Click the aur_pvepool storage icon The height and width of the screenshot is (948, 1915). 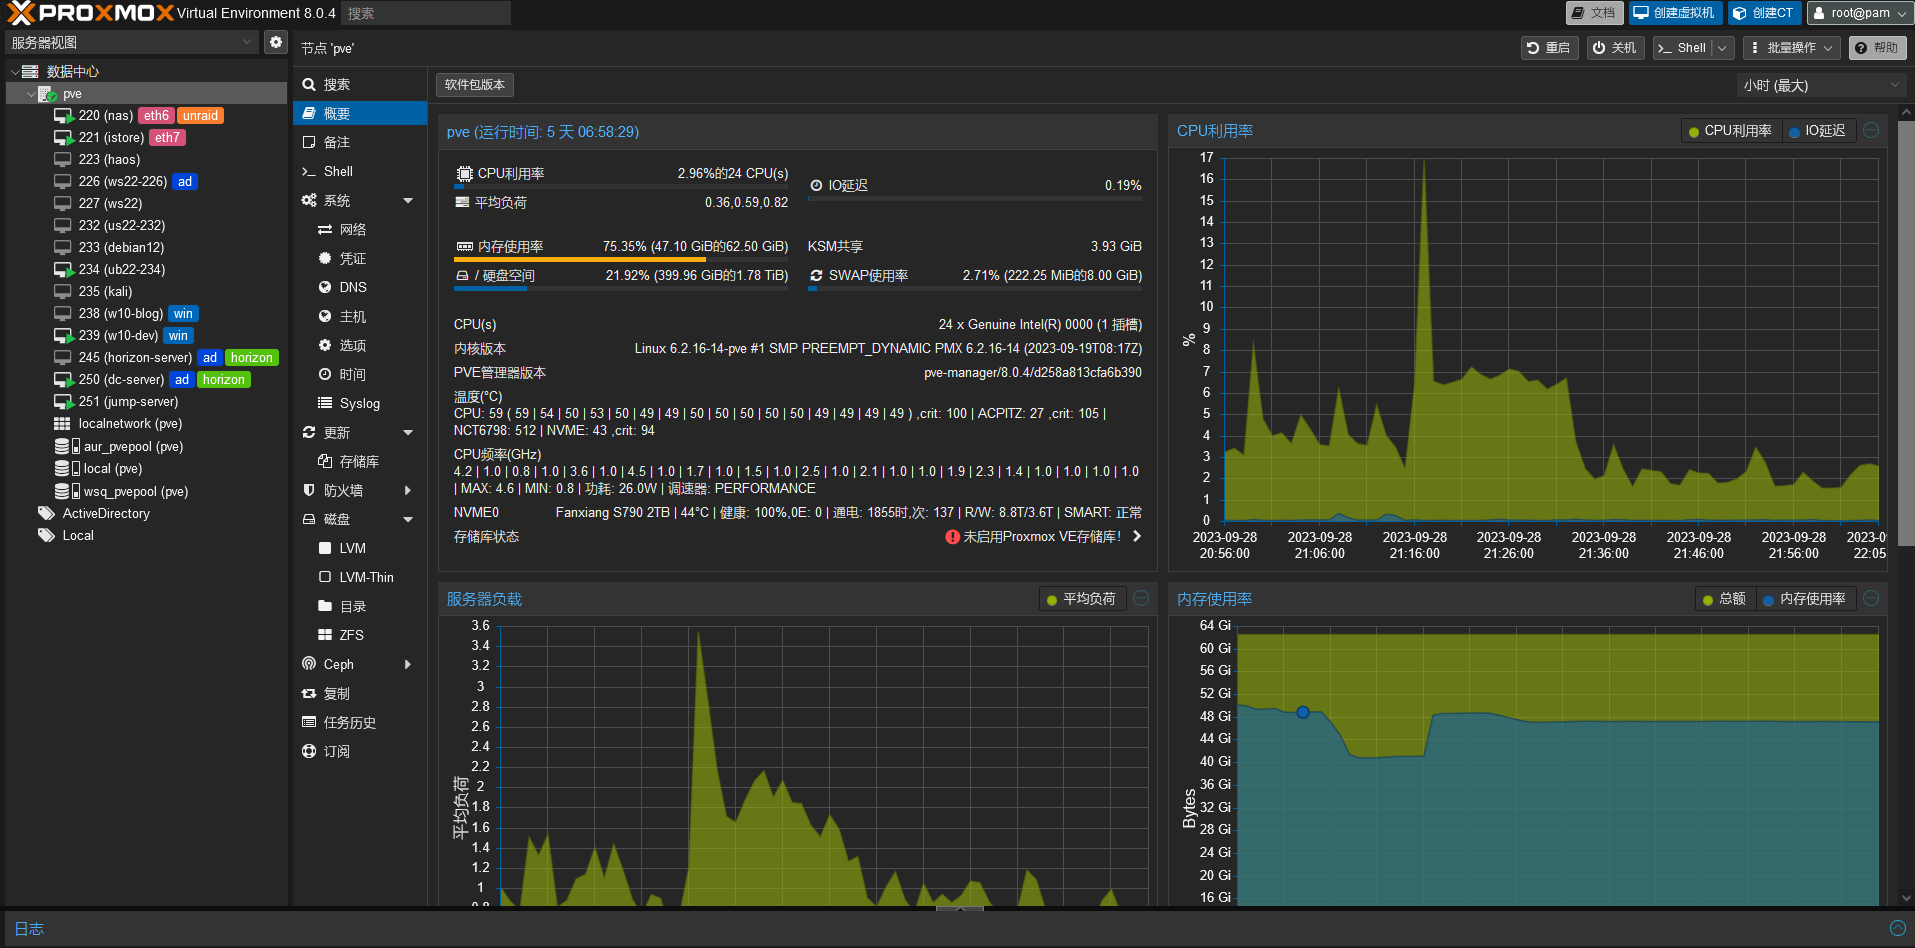point(66,447)
